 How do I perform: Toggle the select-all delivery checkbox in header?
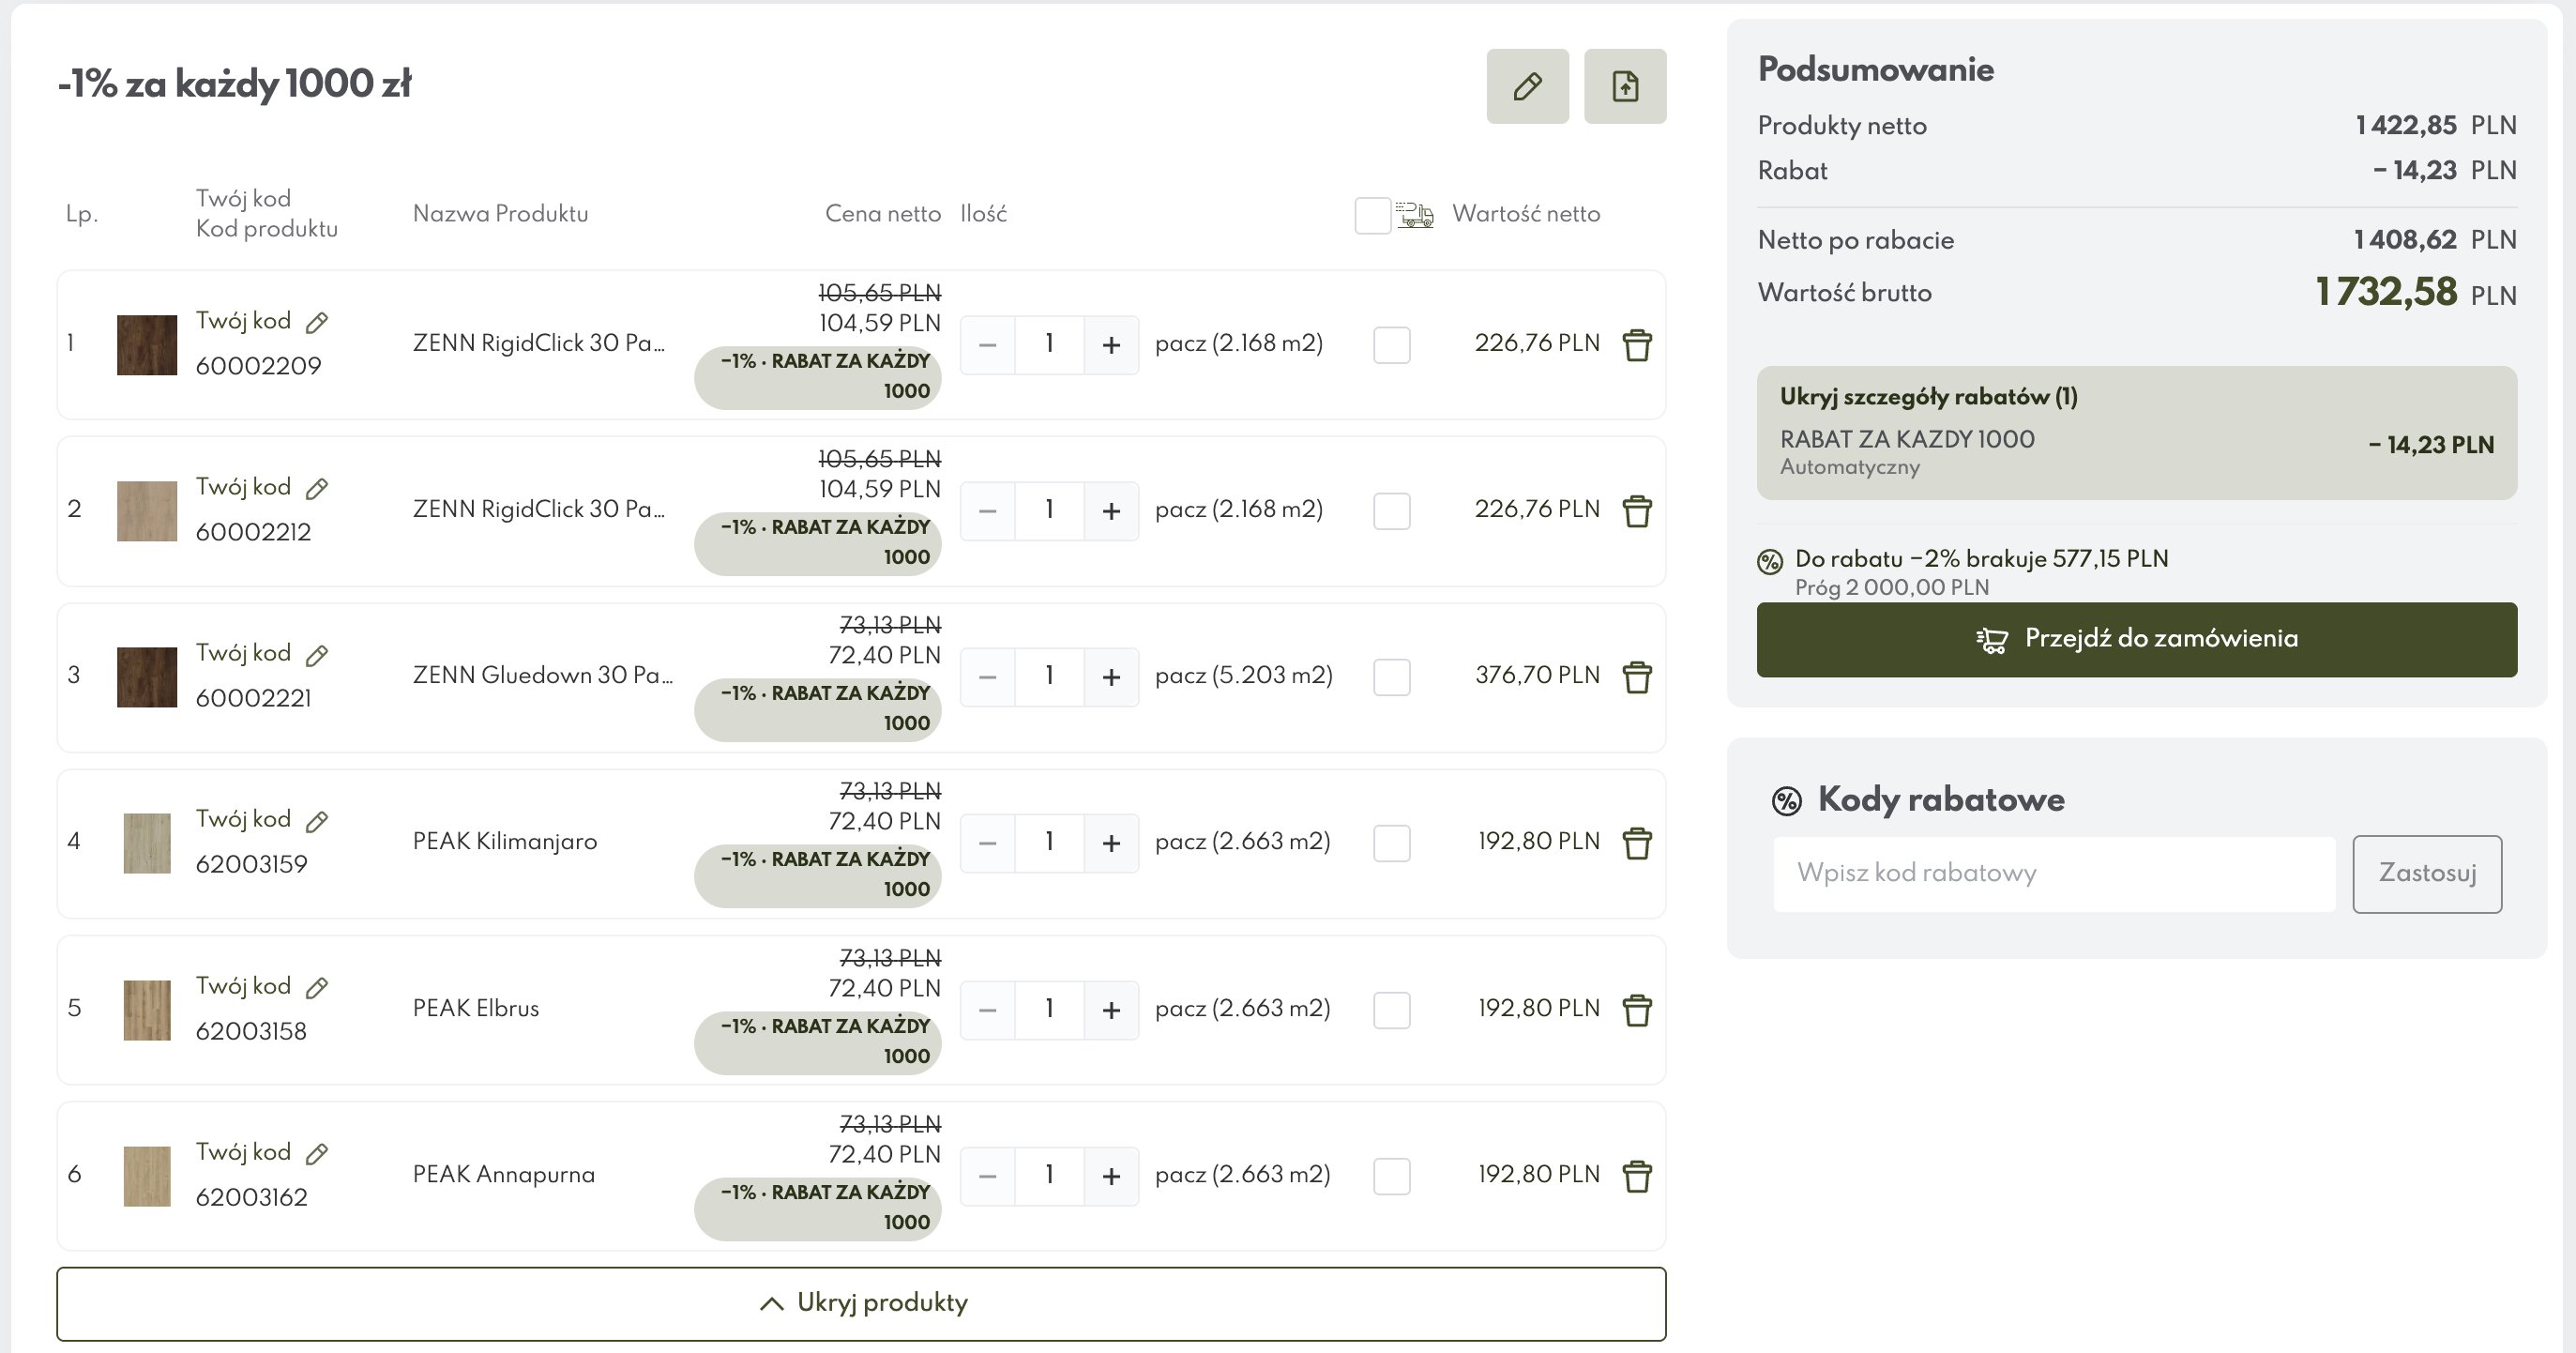pos(1372,215)
